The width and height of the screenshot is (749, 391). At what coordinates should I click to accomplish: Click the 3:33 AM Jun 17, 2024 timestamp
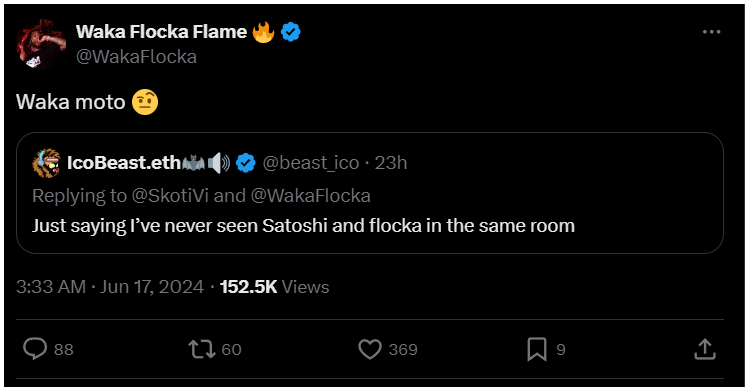pos(110,287)
